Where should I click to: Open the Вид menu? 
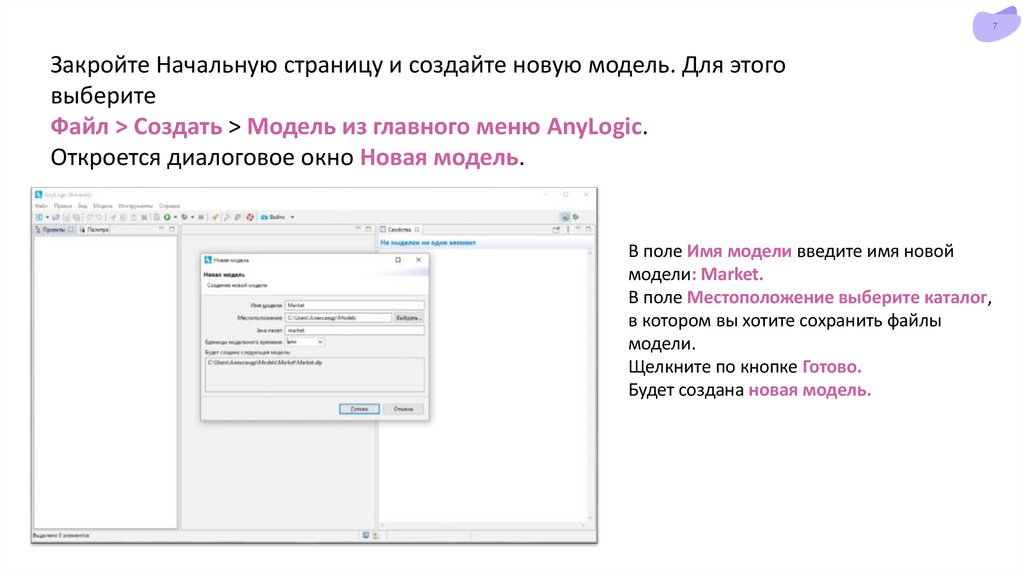pos(83,206)
